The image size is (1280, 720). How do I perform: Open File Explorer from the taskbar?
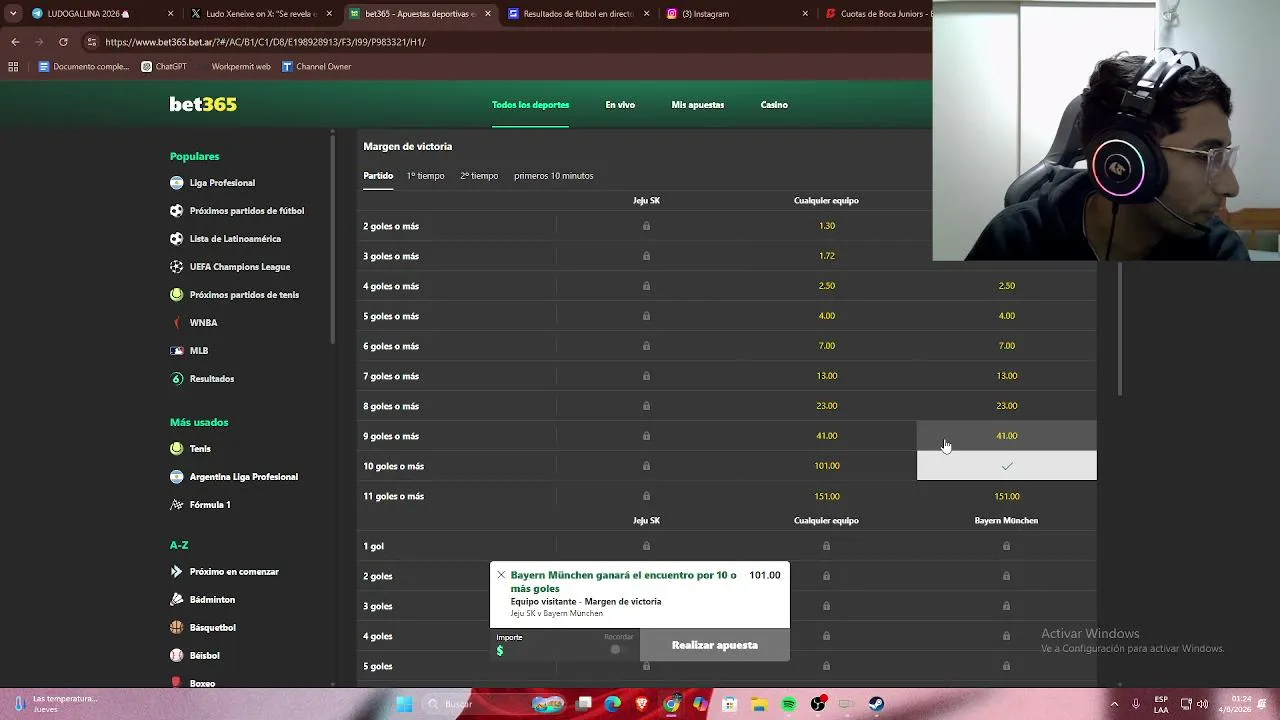click(x=759, y=704)
